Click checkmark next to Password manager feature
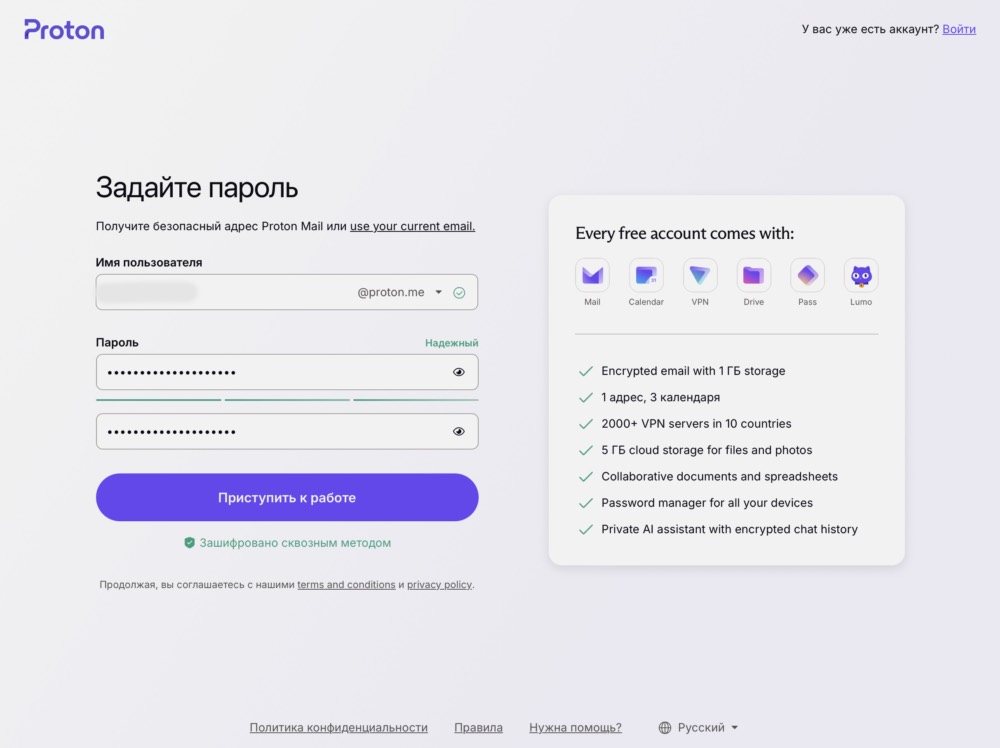The height and width of the screenshot is (748, 1000). click(585, 503)
